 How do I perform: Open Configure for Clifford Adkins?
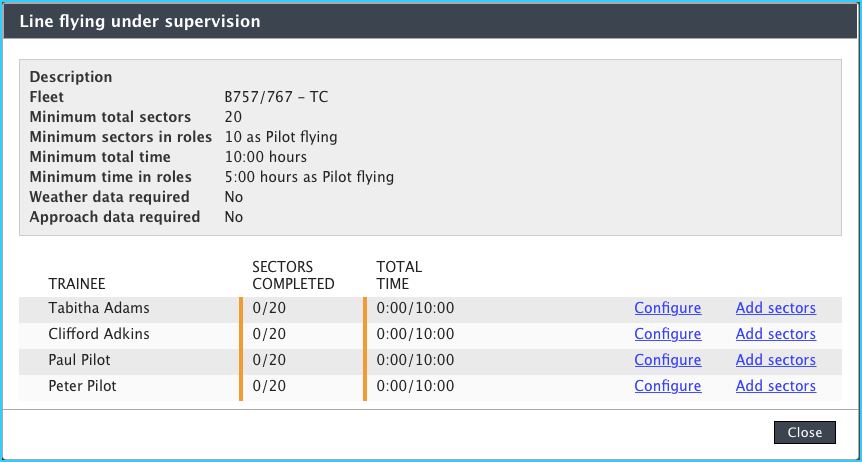point(667,334)
